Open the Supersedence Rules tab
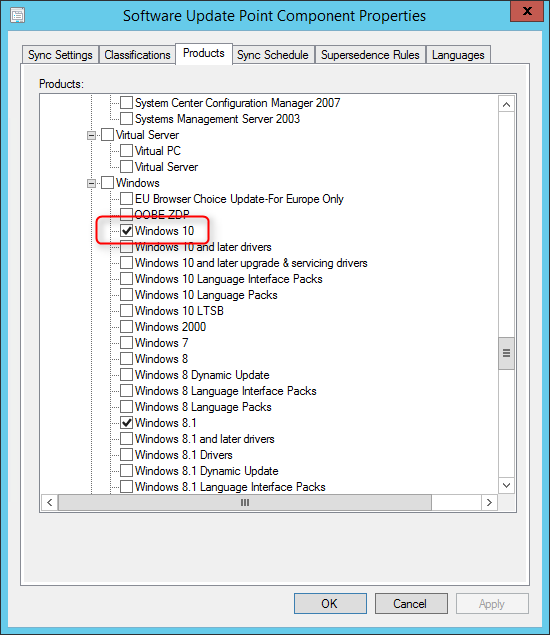 click(370, 55)
